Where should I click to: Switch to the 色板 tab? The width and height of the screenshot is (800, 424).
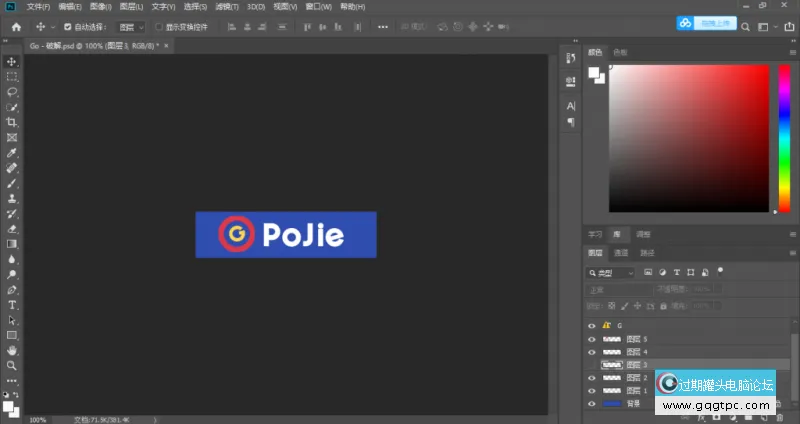point(620,52)
